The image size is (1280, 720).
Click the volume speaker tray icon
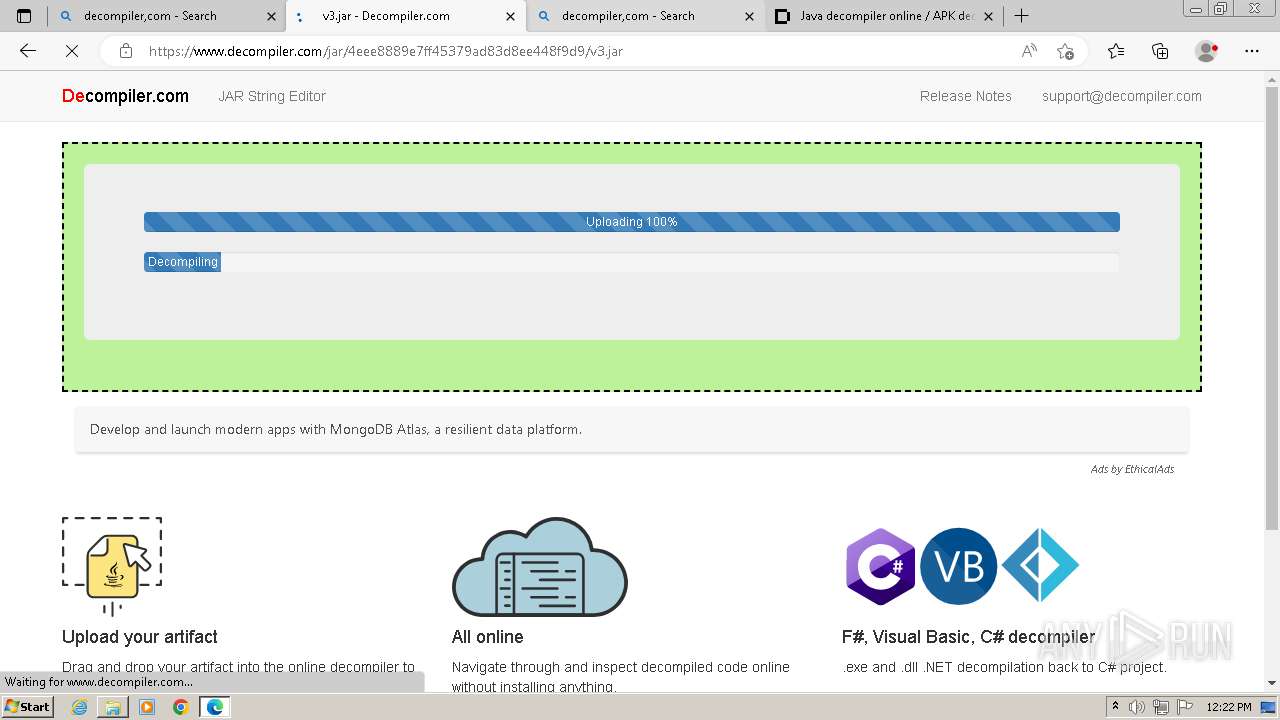tap(1138, 707)
